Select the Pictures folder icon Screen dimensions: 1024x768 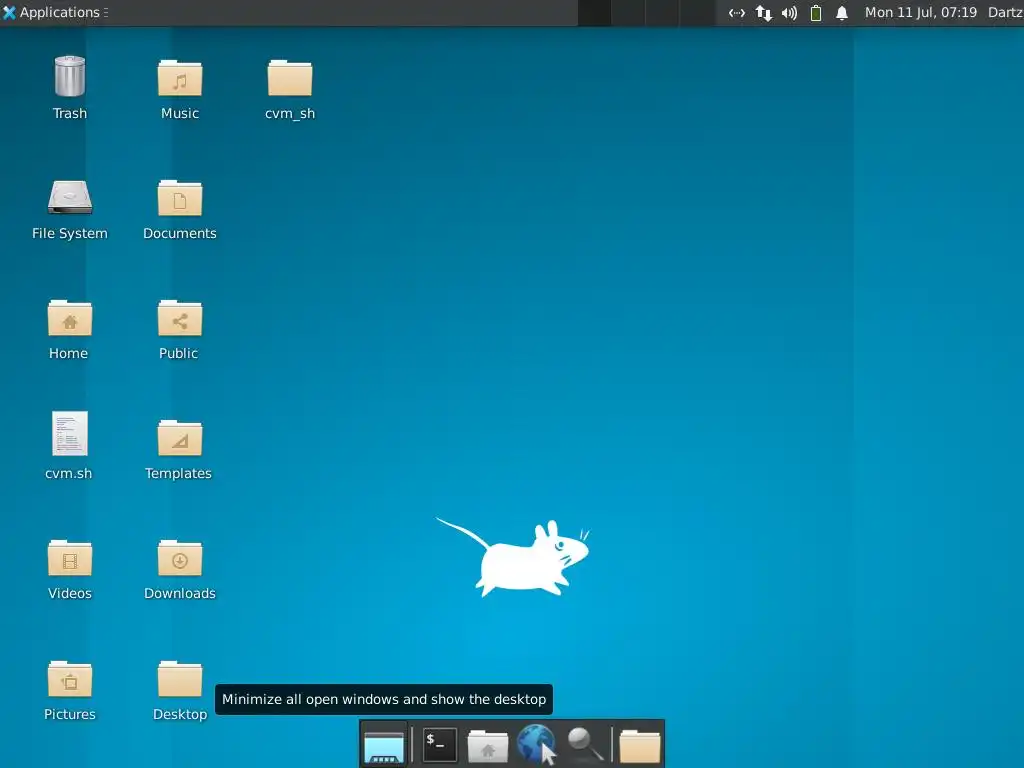[69, 679]
